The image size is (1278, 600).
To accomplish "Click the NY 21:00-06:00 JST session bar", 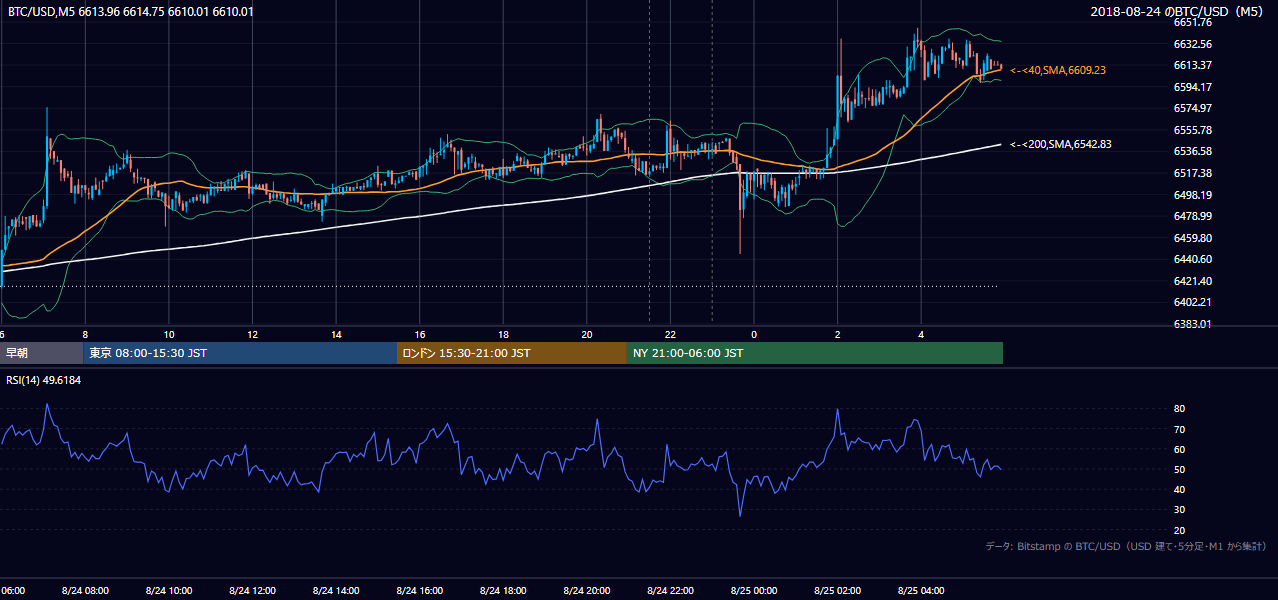I will (815, 353).
